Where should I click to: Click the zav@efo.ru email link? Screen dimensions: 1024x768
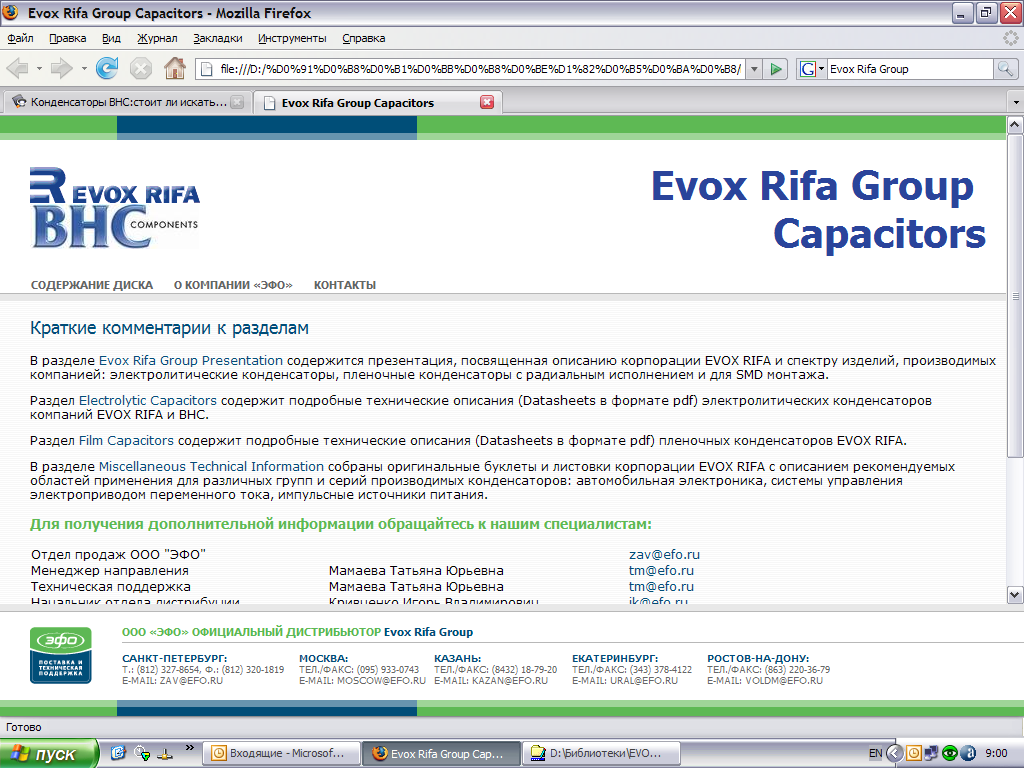click(x=664, y=554)
